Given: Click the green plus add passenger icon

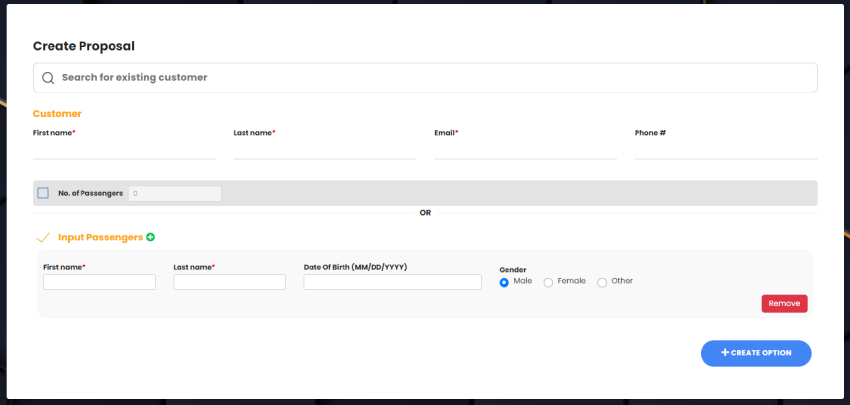Looking at the screenshot, I should pos(150,237).
